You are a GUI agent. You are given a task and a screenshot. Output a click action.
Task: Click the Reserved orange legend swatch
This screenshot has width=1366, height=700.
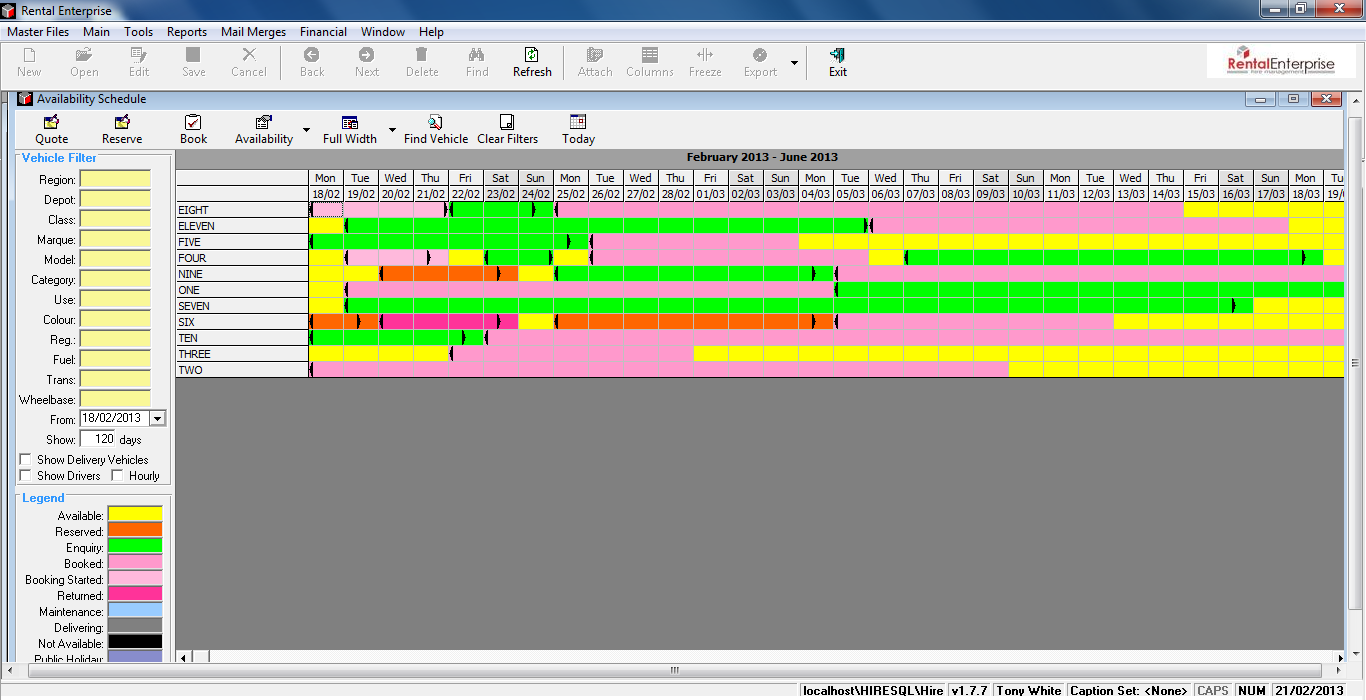[x=135, y=531]
